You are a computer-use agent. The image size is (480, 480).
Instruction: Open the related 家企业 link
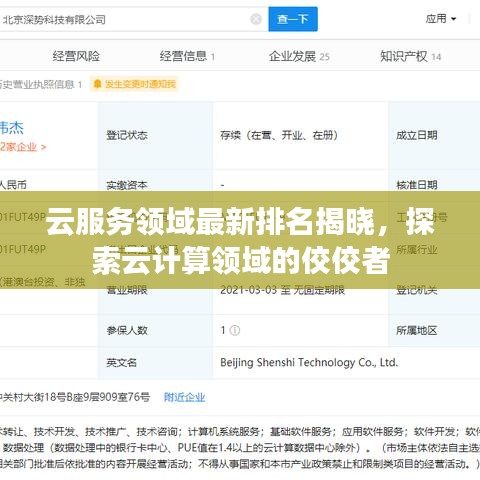click(23, 147)
